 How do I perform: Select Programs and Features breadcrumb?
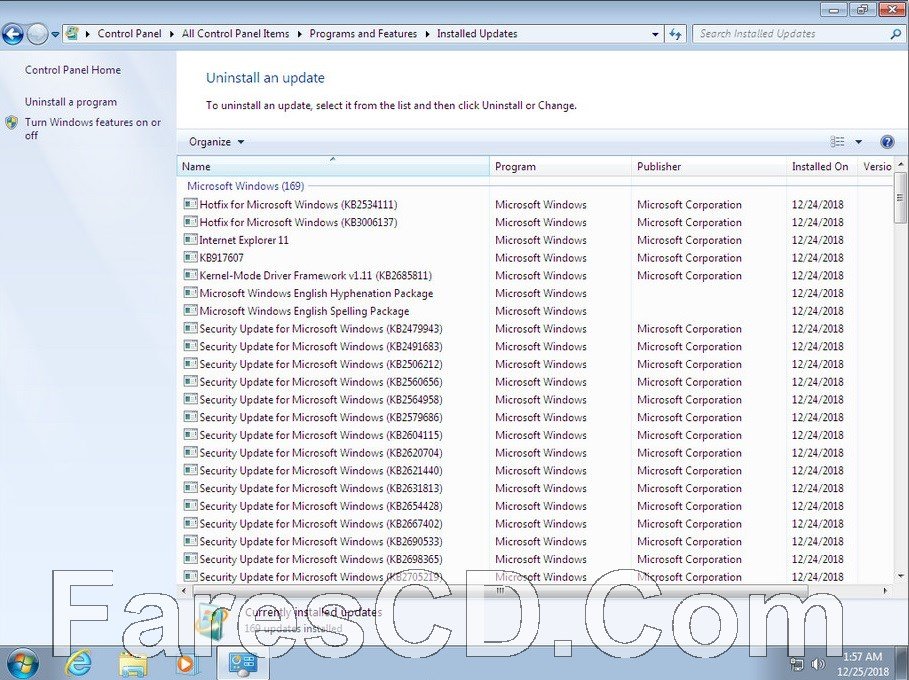click(363, 34)
